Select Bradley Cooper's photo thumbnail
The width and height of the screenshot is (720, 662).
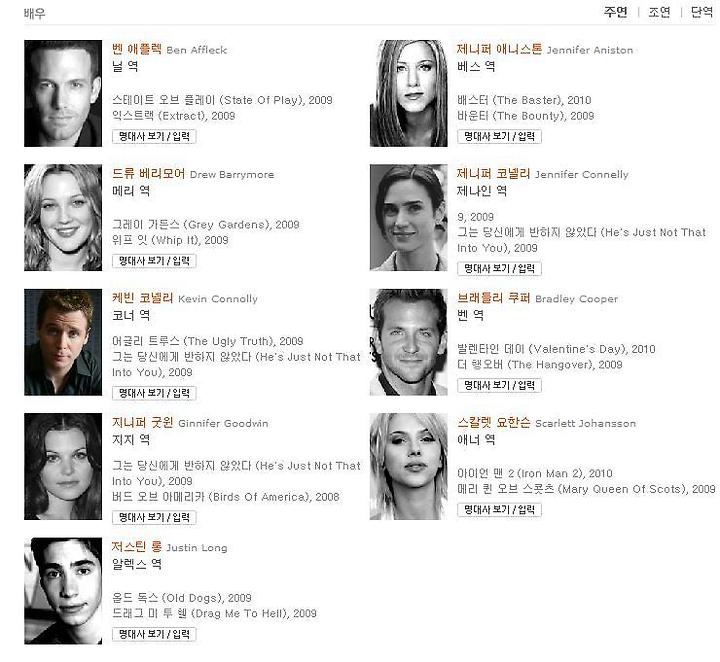(x=408, y=342)
